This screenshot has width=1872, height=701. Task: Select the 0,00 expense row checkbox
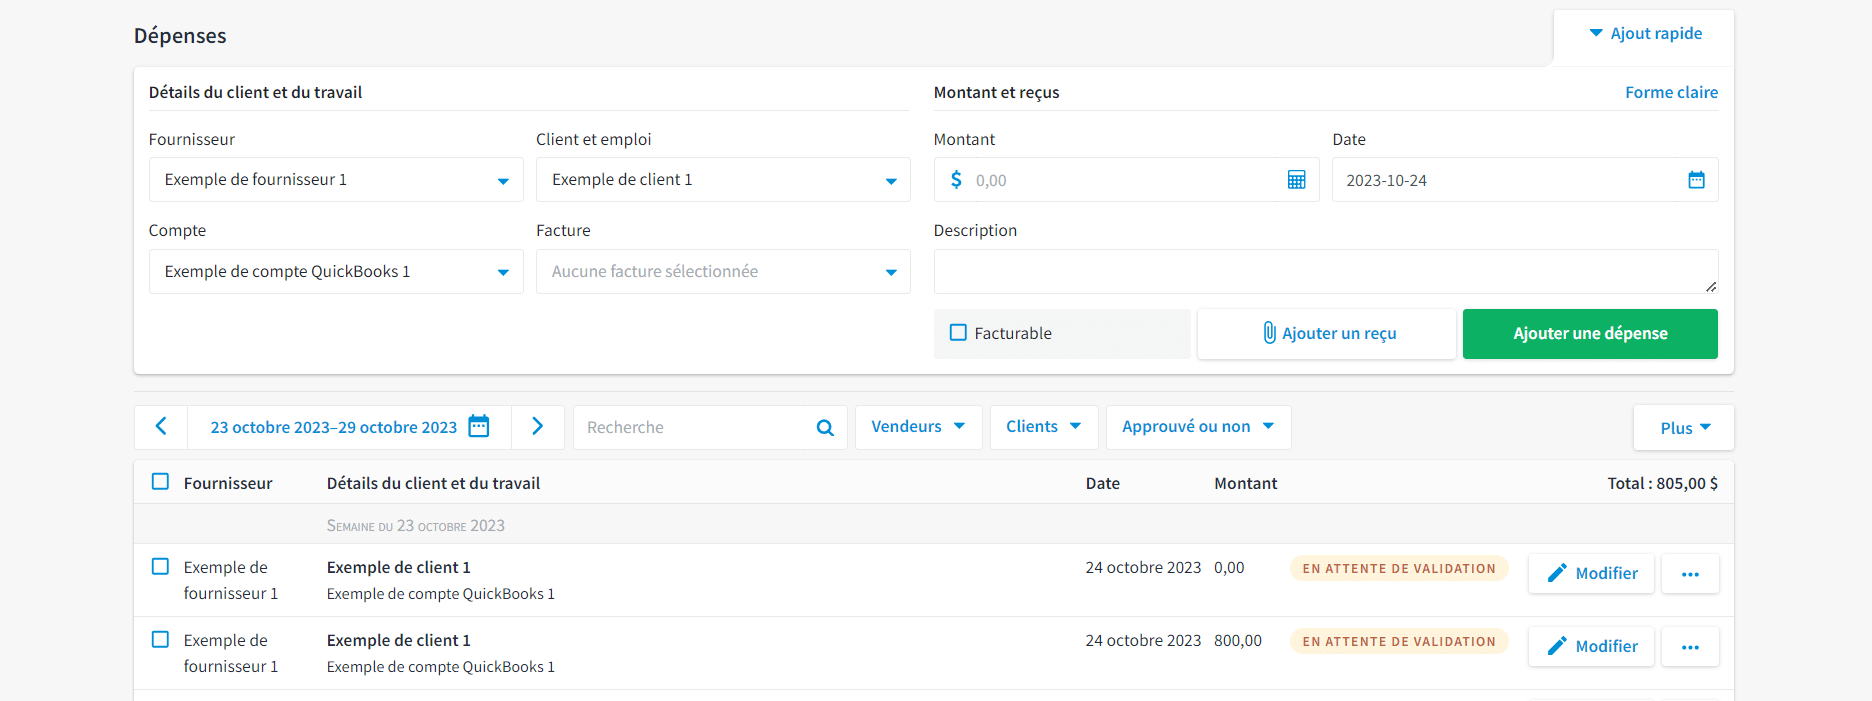160,566
